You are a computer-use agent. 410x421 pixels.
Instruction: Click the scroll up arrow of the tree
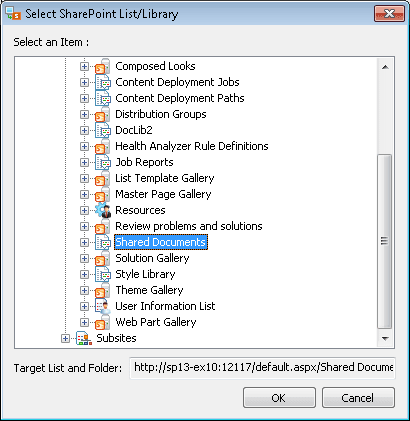385,67
